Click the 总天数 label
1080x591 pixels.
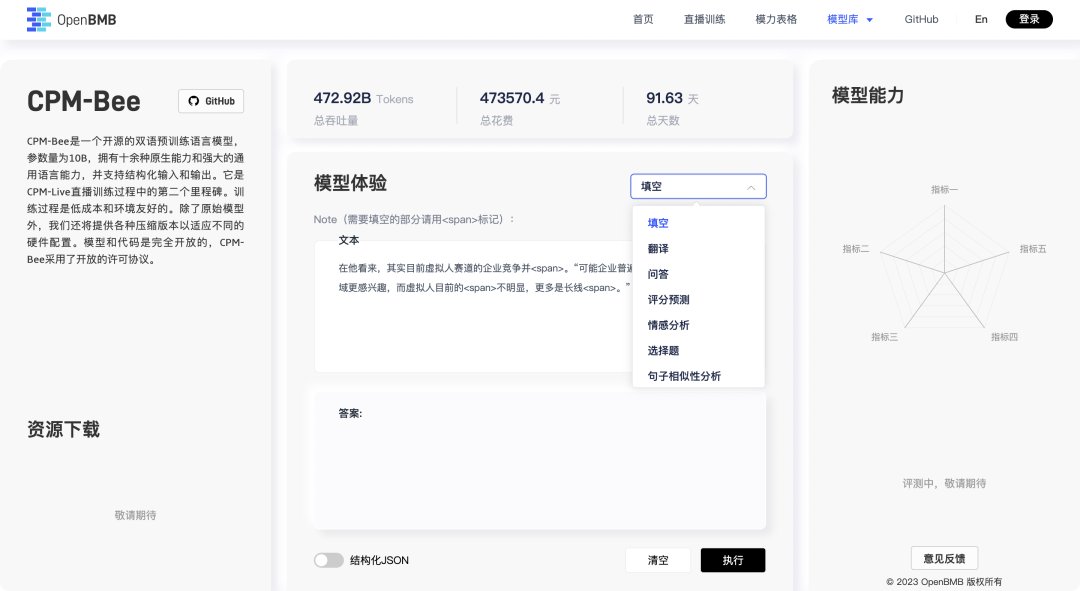663,121
